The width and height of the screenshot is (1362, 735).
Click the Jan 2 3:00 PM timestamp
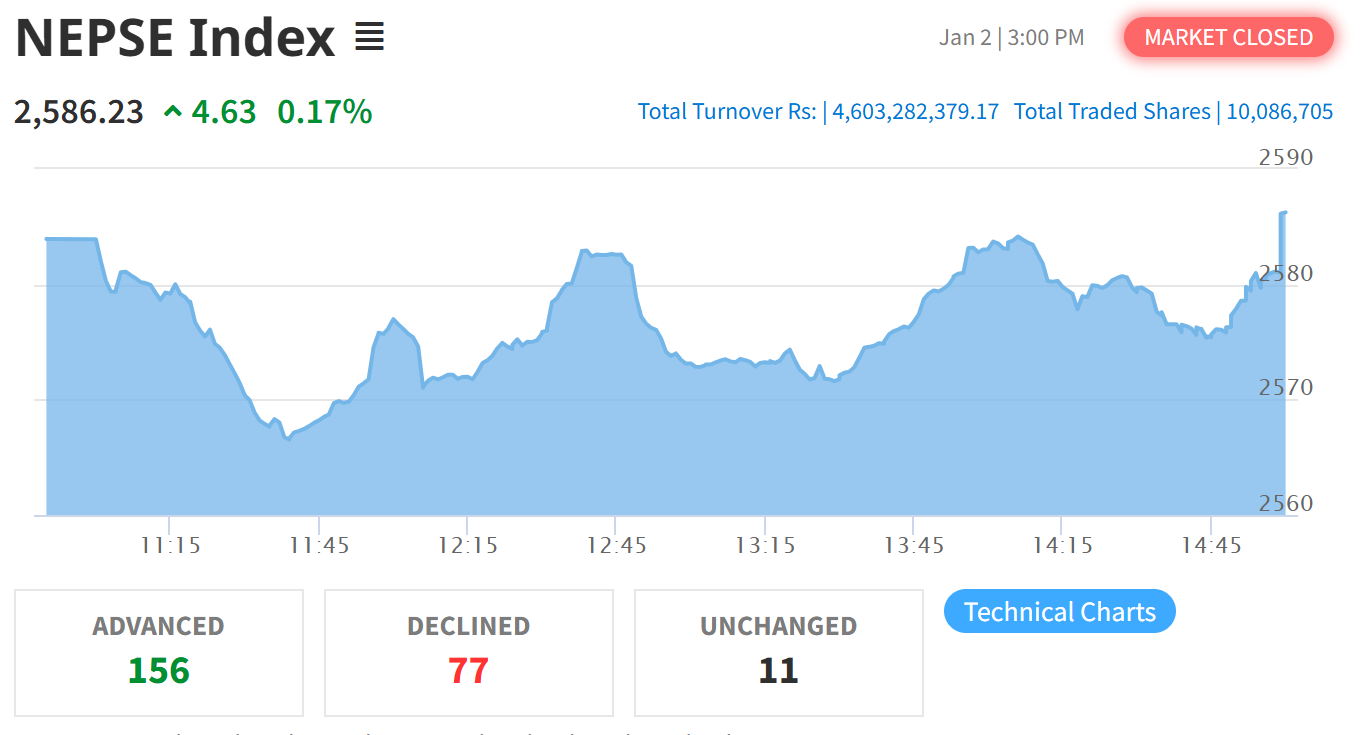[x=1011, y=38]
